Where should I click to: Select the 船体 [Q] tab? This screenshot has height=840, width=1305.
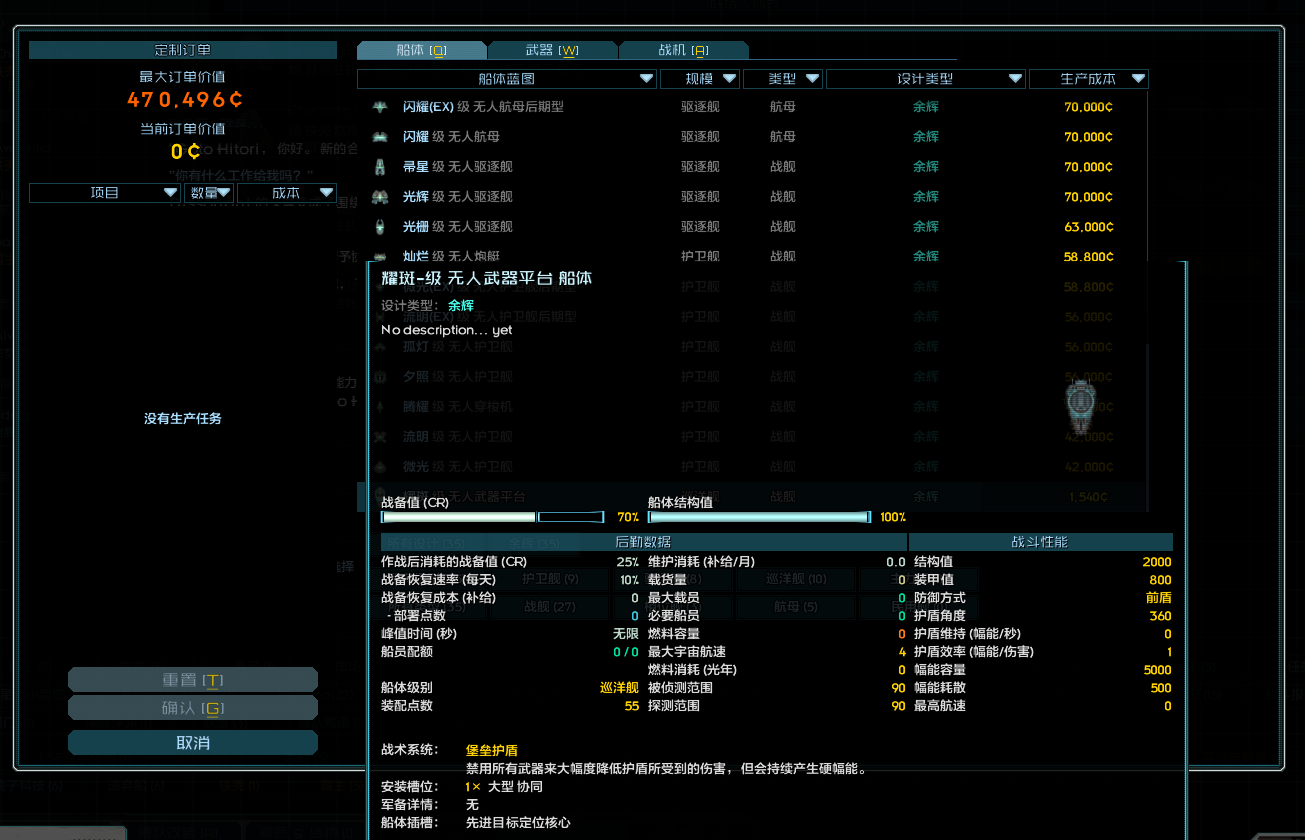pyautogui.click(x=421, y=51)
